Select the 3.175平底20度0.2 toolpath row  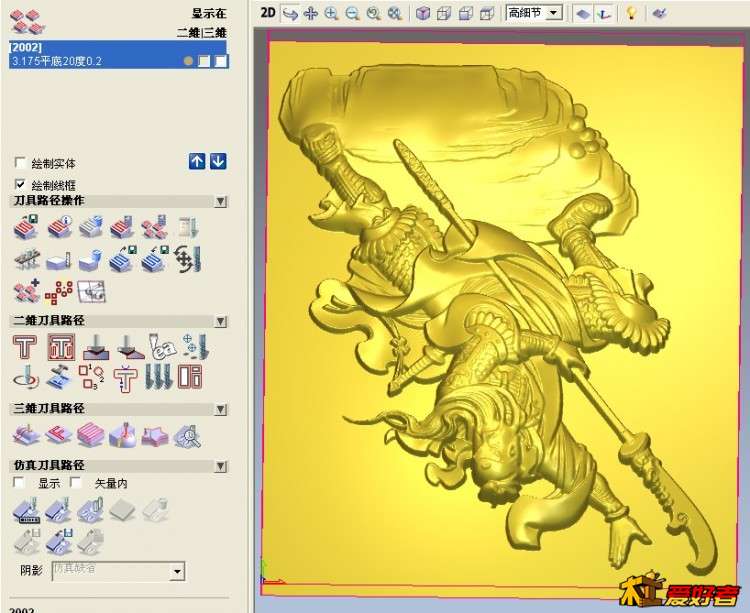[x=118, y=61]
